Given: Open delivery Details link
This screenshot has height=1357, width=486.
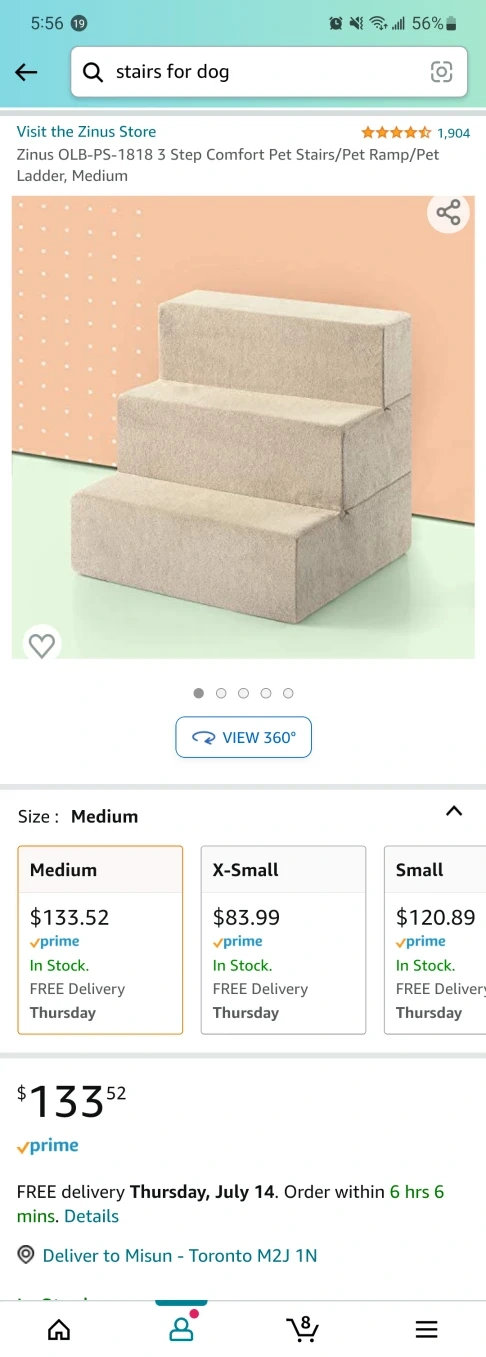Looking at the screenshot, I should tap(92, 1216).
